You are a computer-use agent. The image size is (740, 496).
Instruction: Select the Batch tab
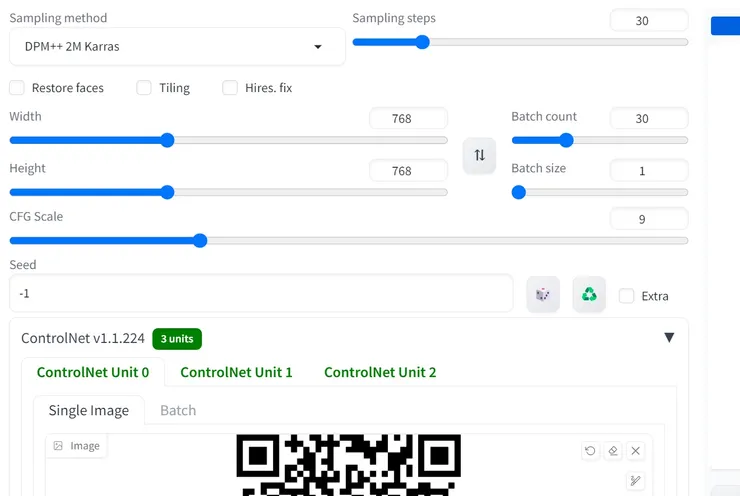coord(178,410)
